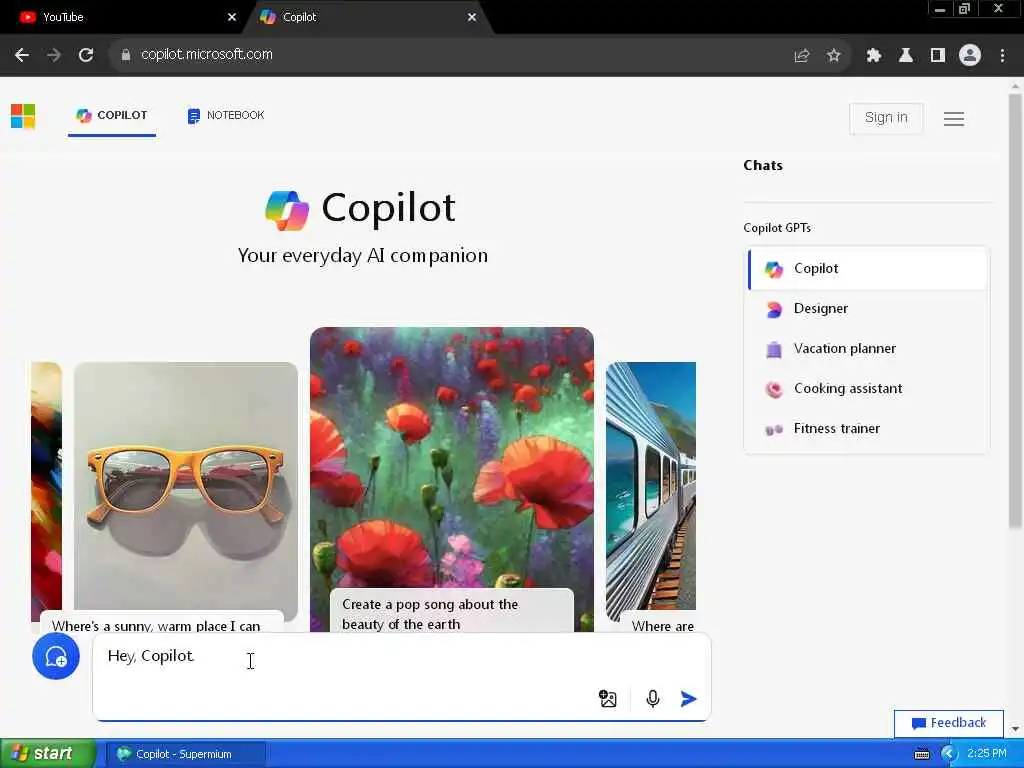Click the scrollbar down arrow
Screen dimensions: 1024x768
click(1015, 728)
